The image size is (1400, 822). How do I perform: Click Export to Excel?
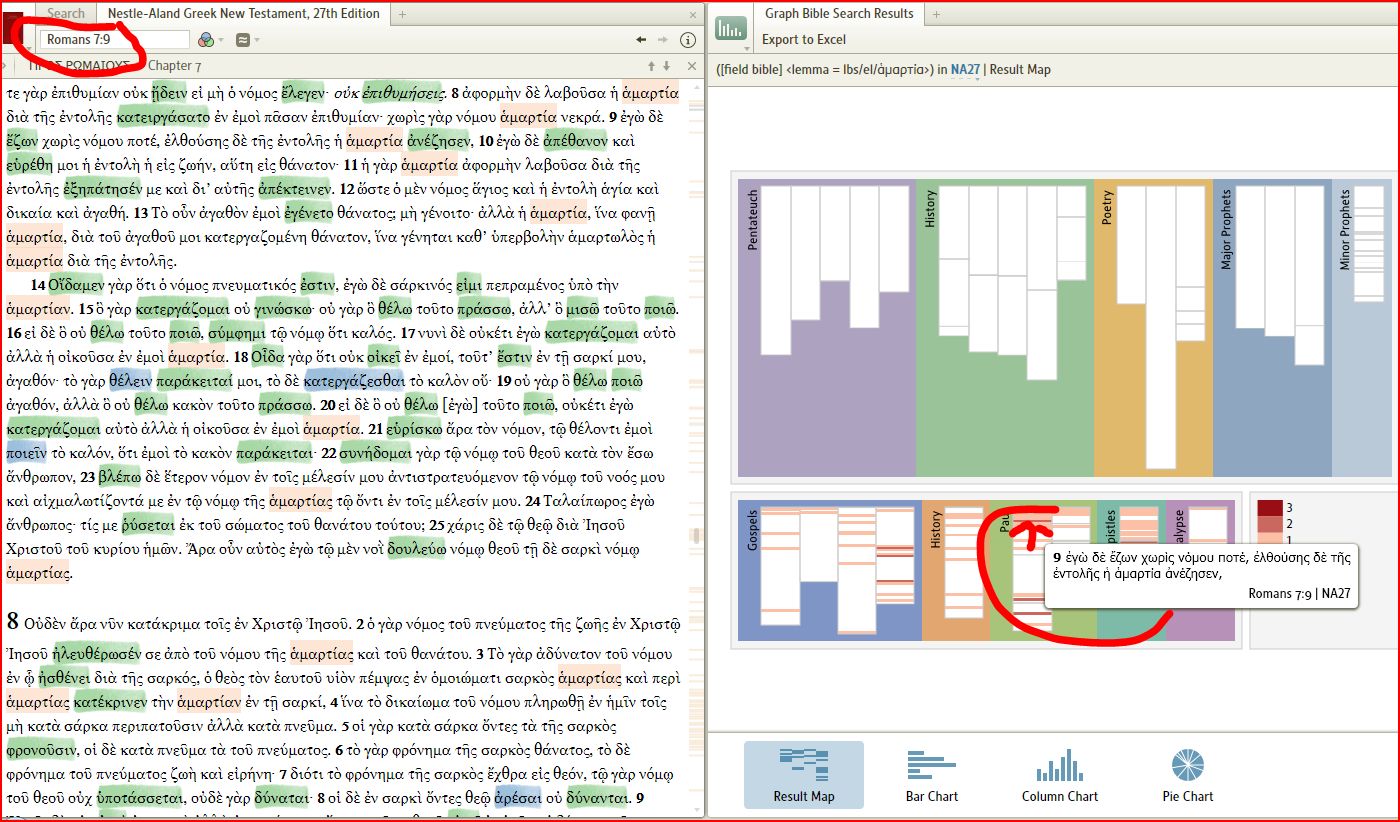click(804, 40)
